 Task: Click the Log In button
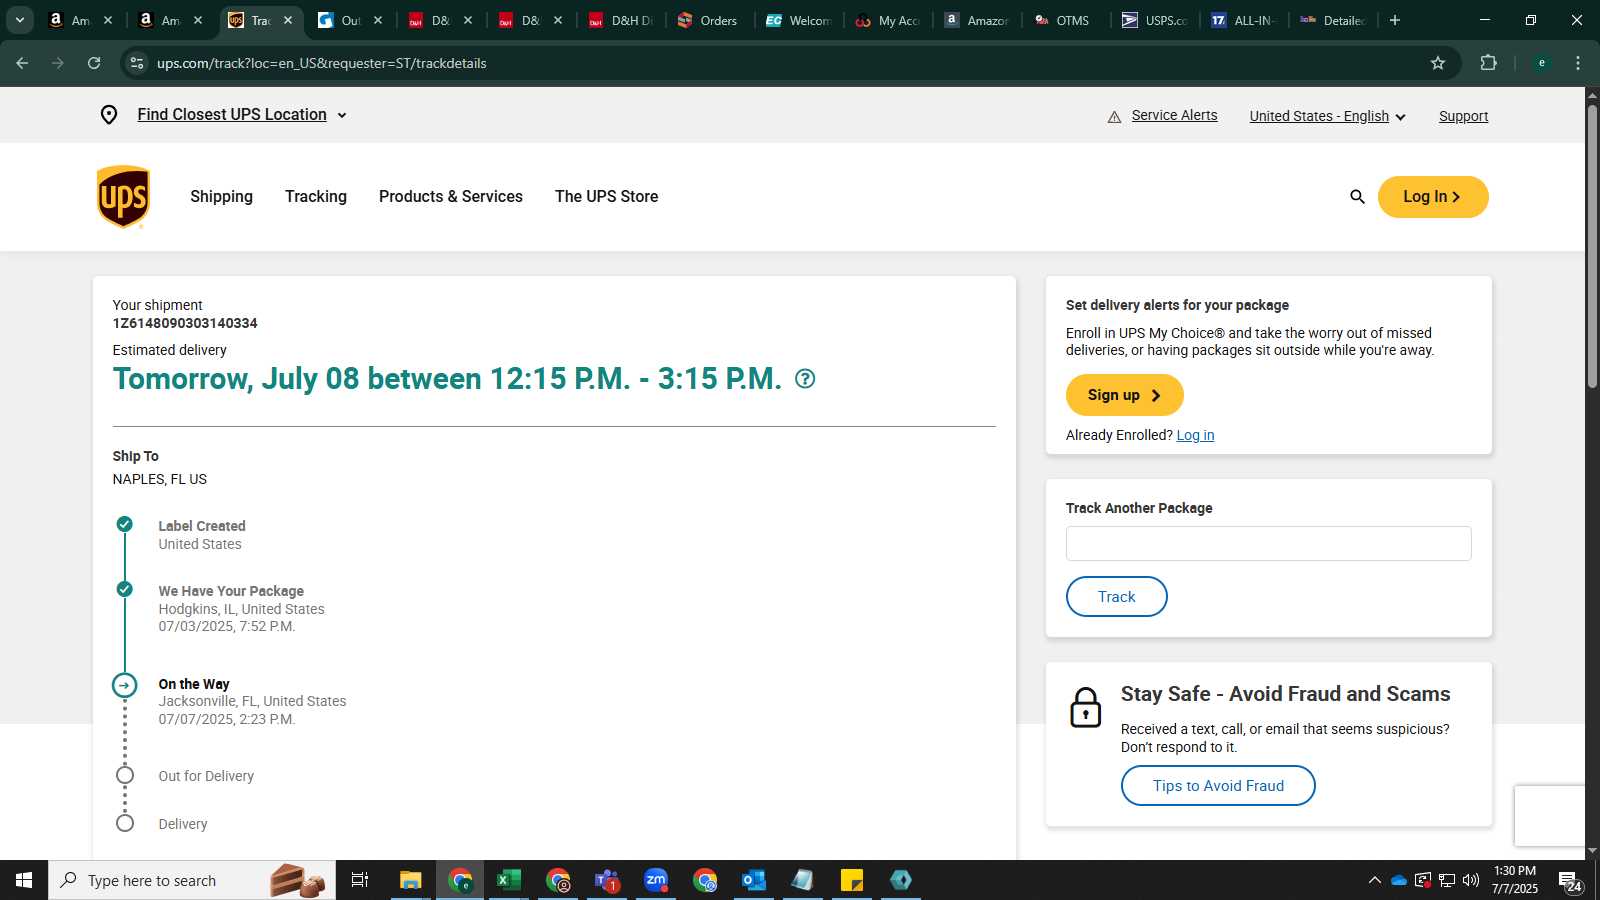click(1433, 197)
